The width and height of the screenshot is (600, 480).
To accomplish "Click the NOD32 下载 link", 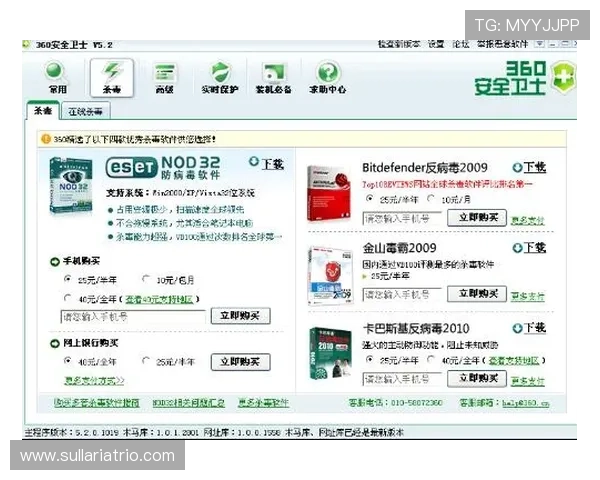I will [273, 164].
